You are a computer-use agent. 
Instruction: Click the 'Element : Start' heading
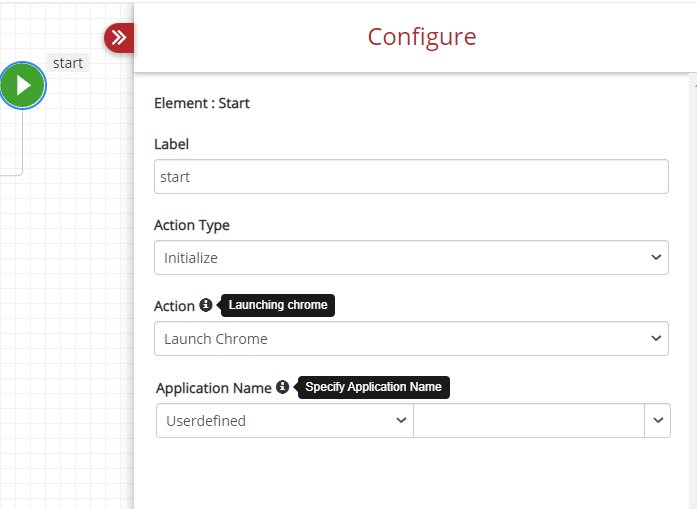(x=202, y=103)
